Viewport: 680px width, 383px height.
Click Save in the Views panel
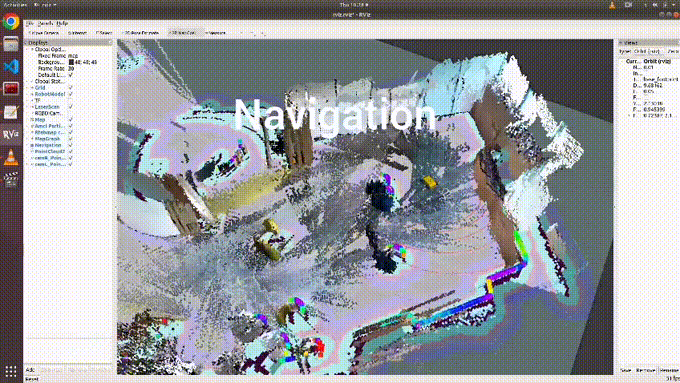pyautogui.click(x=626, y=370)
